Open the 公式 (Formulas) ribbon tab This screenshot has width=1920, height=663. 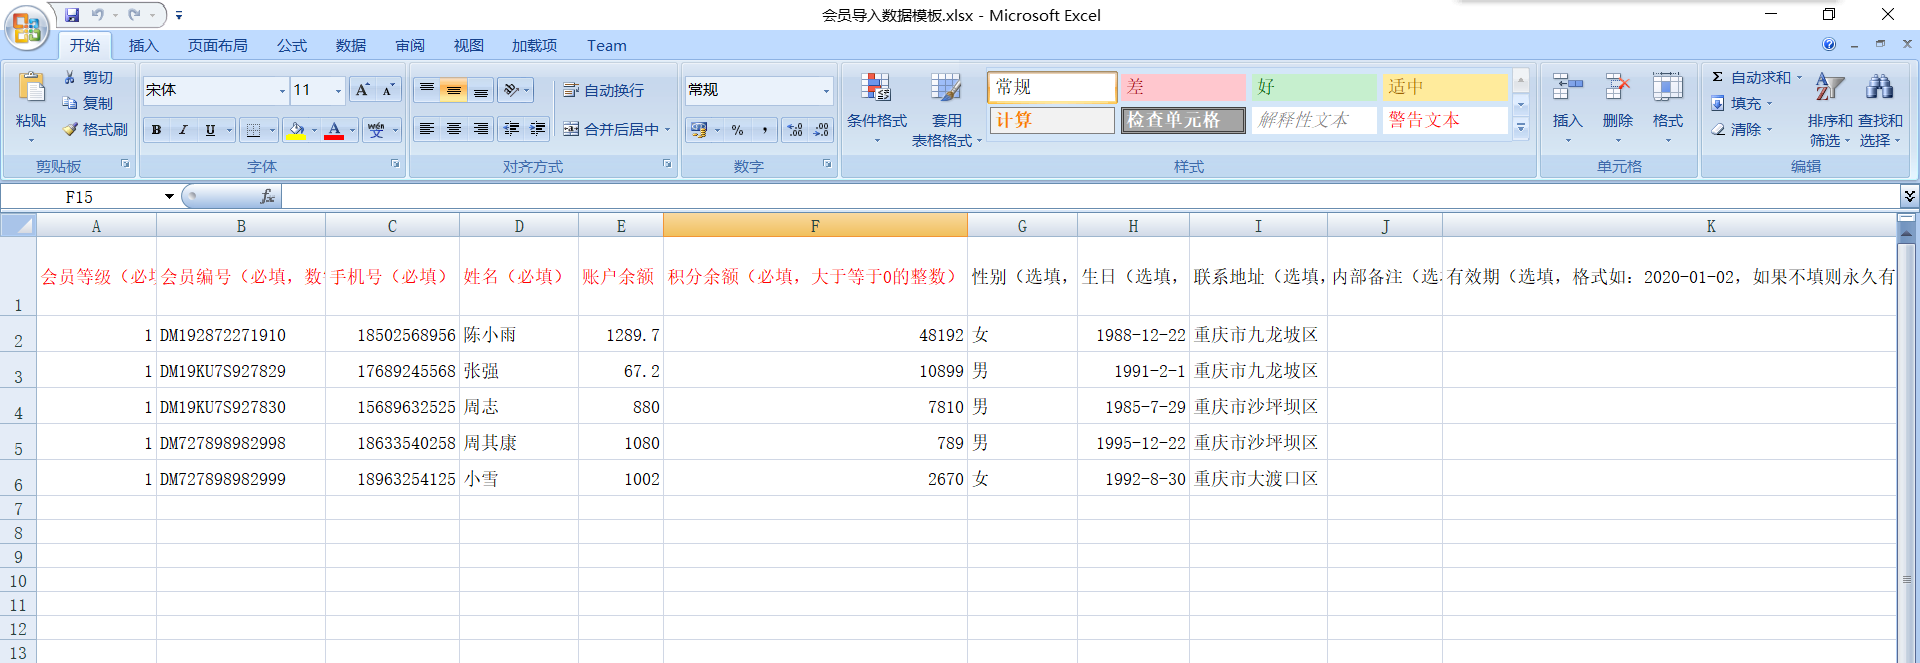[292, 46]
